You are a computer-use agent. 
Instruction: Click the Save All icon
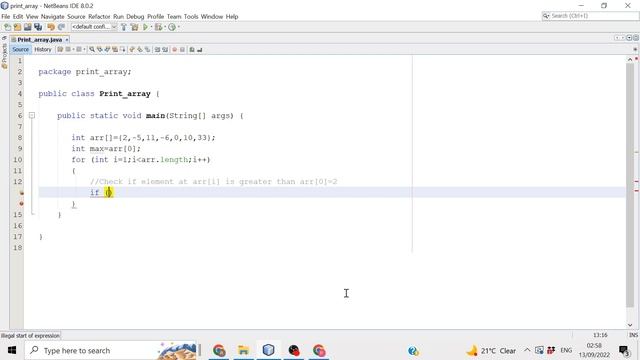pyautogui.click(x=38, y=27)
